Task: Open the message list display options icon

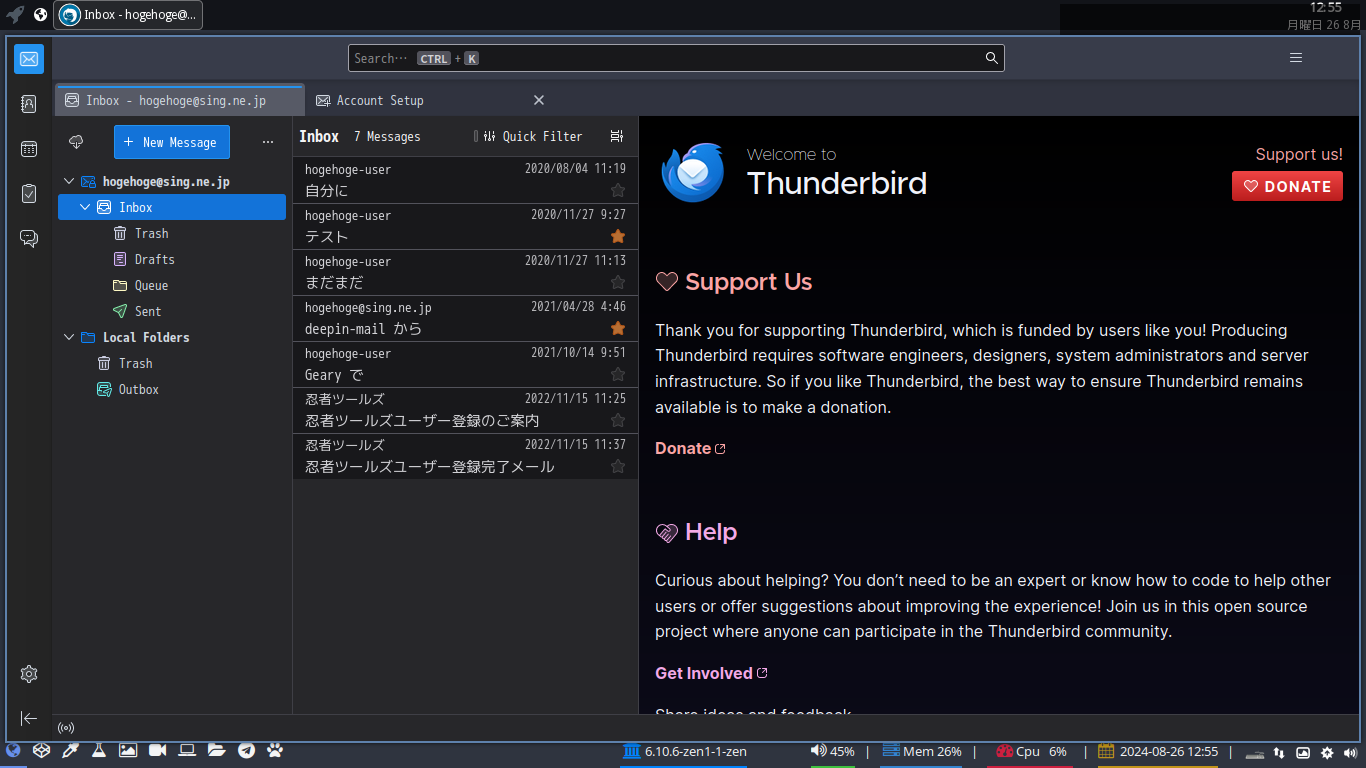Action: point(617,136)
